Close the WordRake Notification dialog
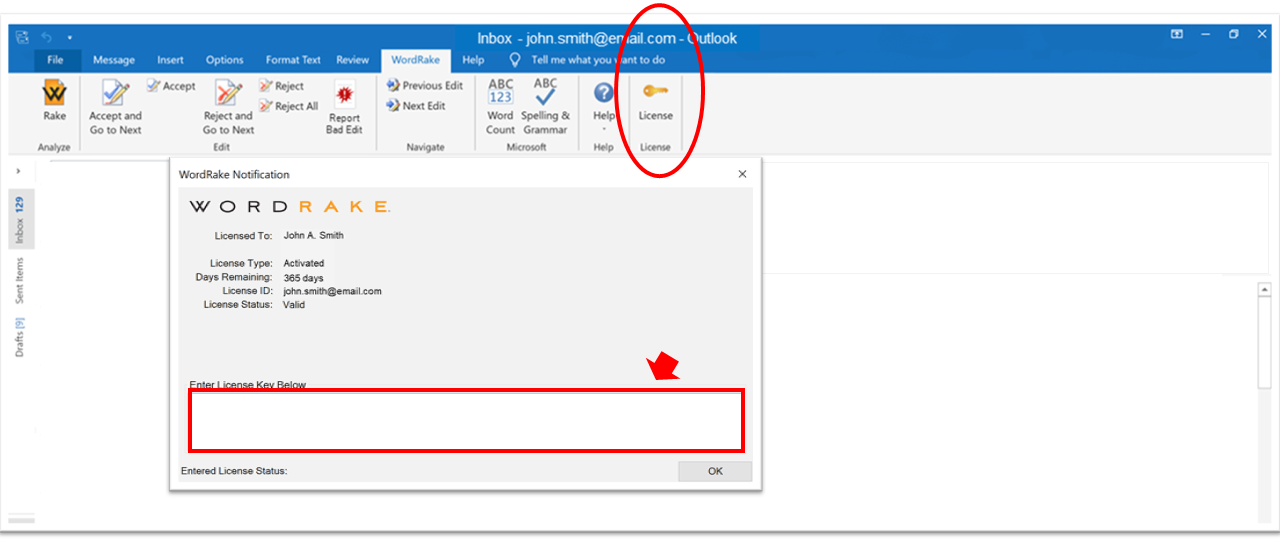 click(x=742, y=174)
